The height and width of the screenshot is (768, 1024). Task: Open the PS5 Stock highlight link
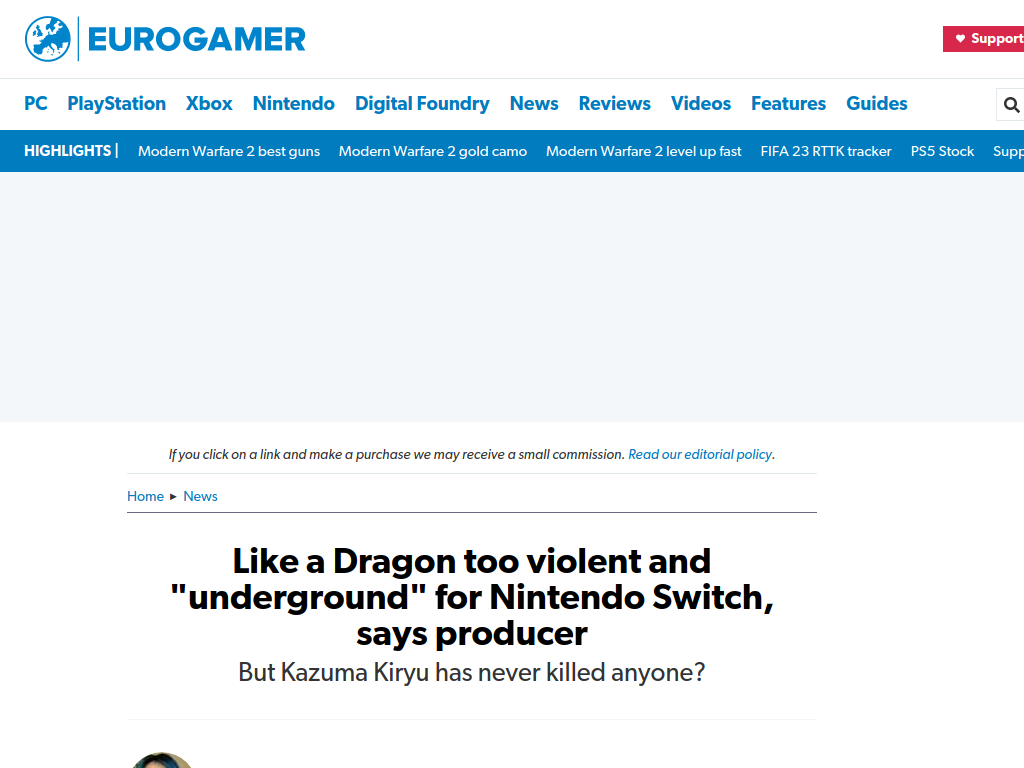(x=942, y=152)
